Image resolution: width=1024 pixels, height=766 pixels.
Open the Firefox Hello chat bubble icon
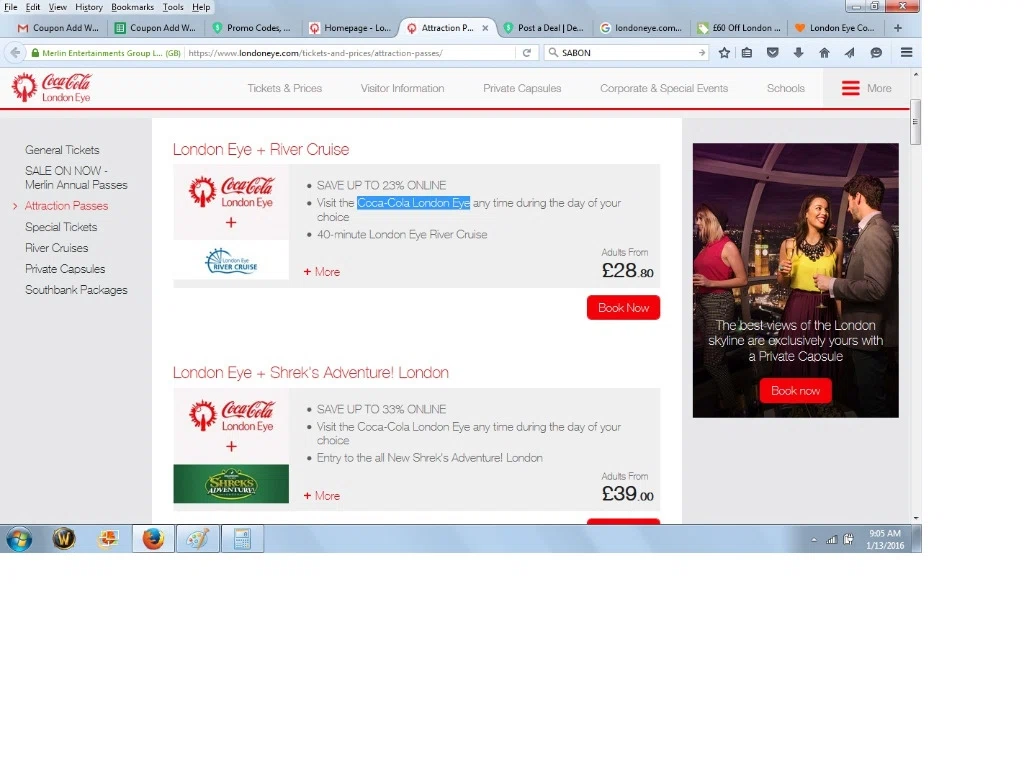(x=876, y=53)
